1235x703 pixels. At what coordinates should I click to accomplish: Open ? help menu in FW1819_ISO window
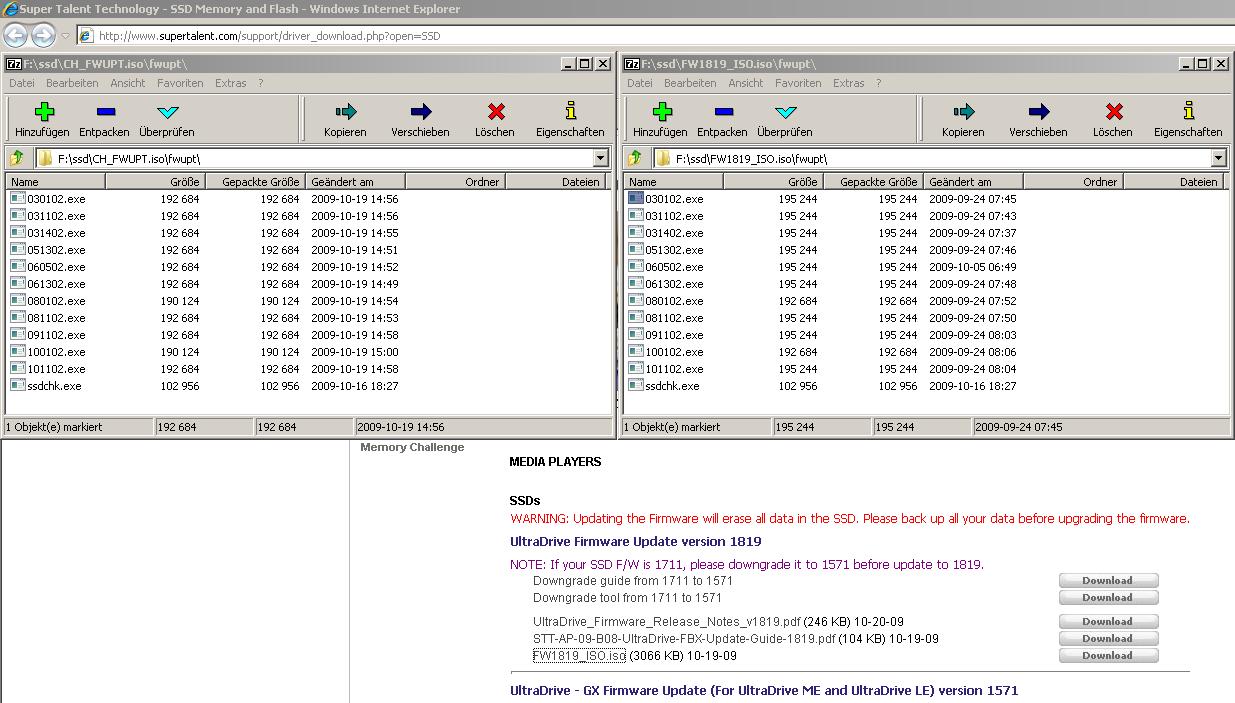tap(879, 83)
